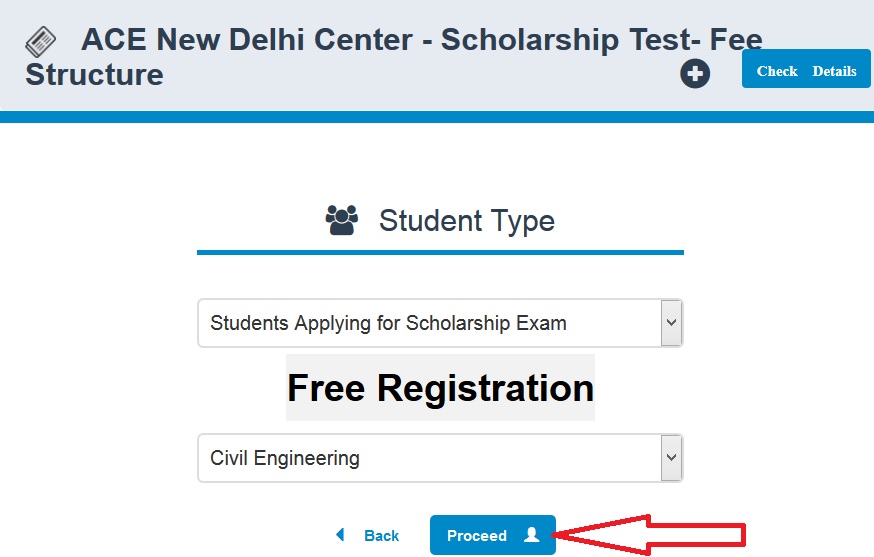874x557 pixels.
Task: Go back using the Back link
Action: [381, 536]
